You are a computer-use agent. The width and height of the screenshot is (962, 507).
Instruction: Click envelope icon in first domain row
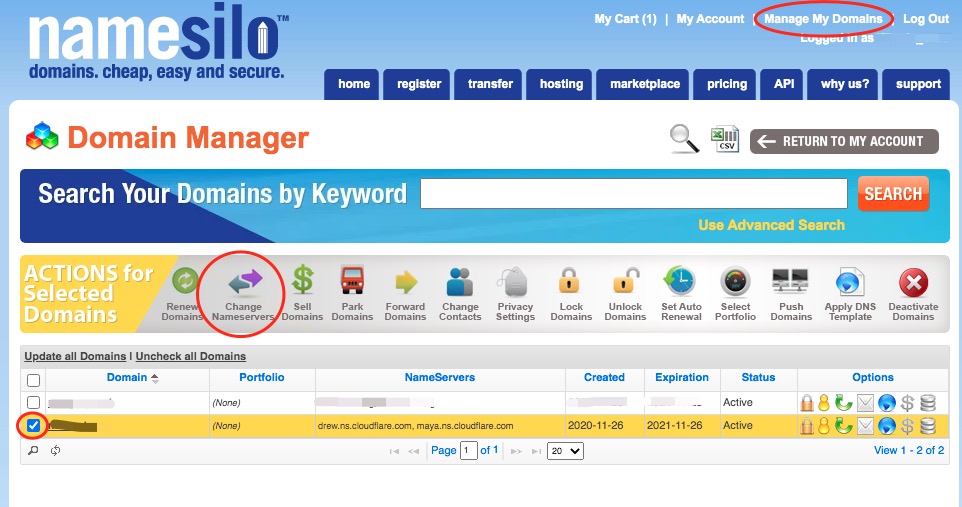(x=865, y=403)
